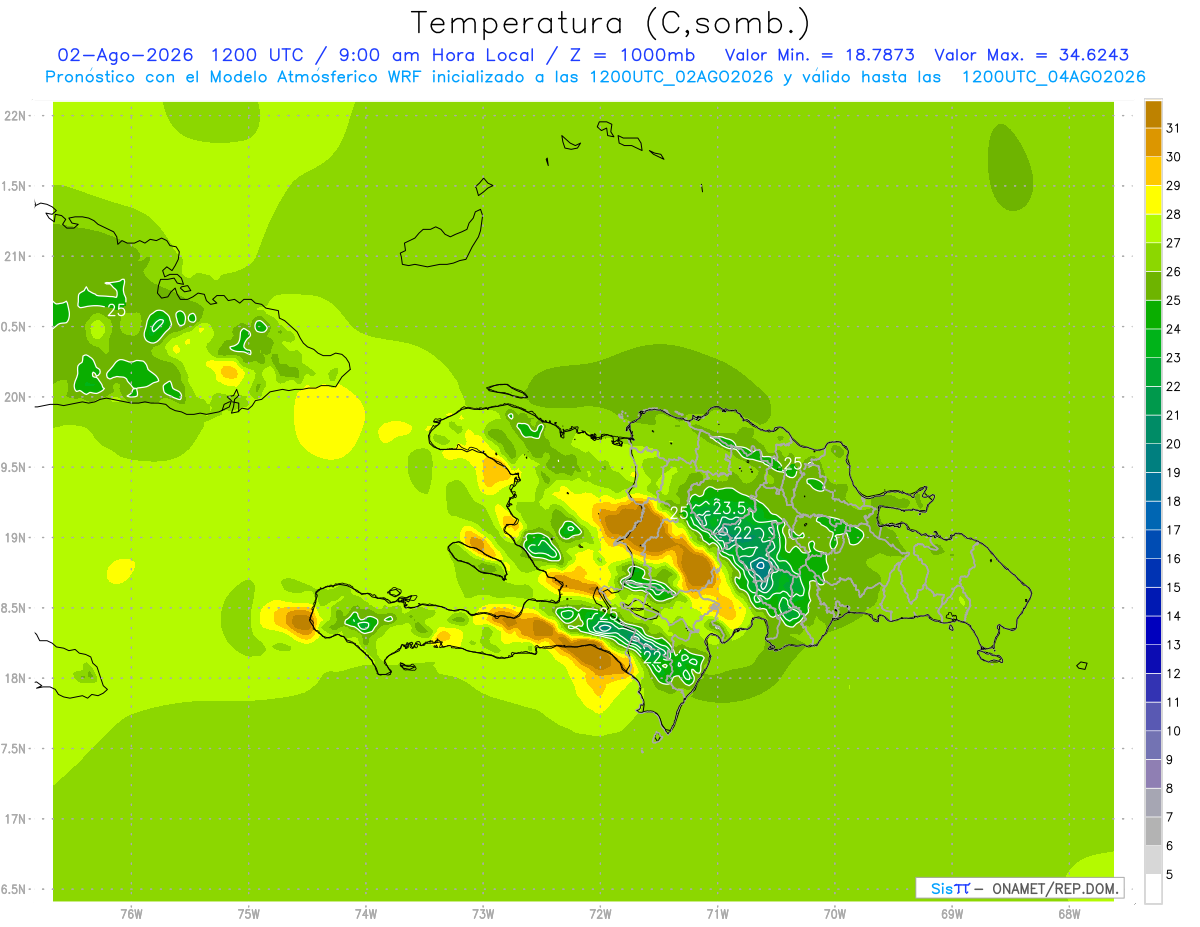1200x927 pixels.
Task: Click the colorbar label "12"
Action: tap(1174, 674)
